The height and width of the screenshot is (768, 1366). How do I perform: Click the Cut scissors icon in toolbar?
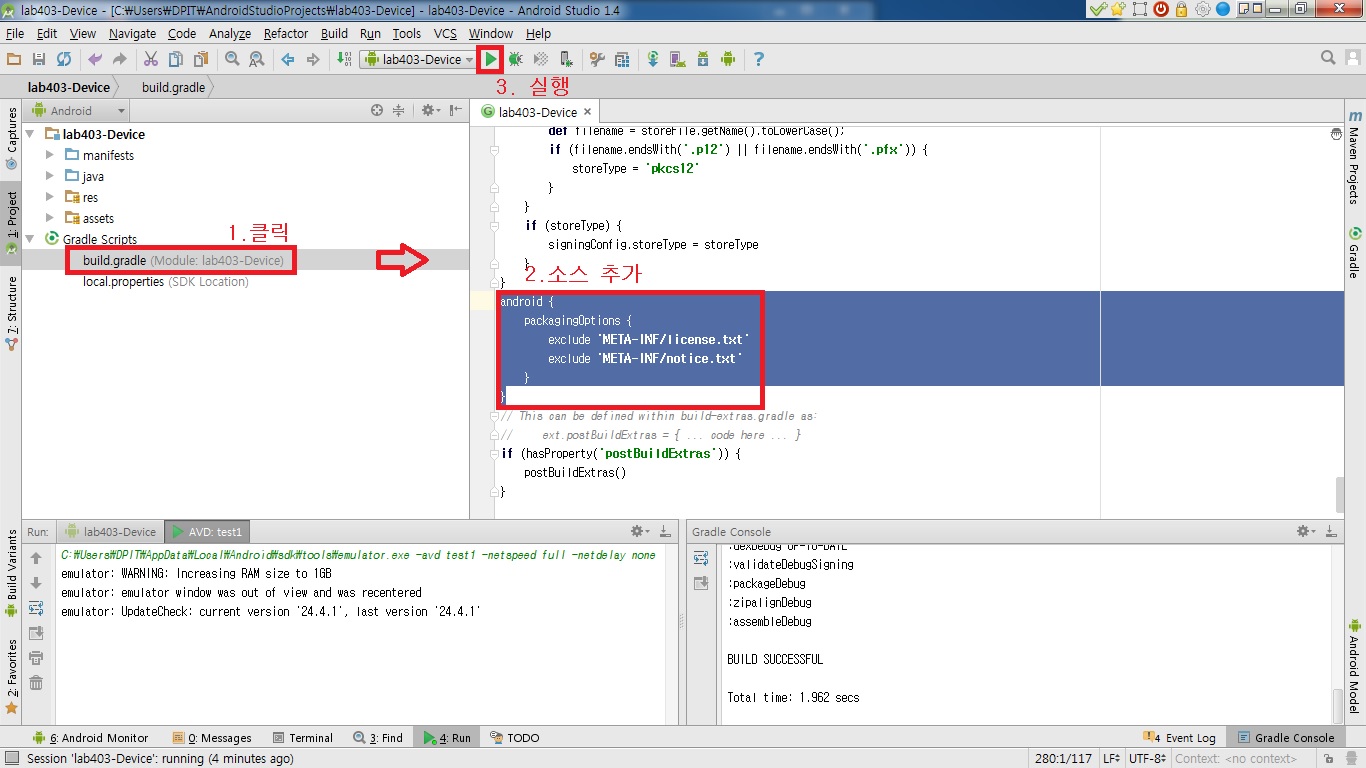(150, 60)
